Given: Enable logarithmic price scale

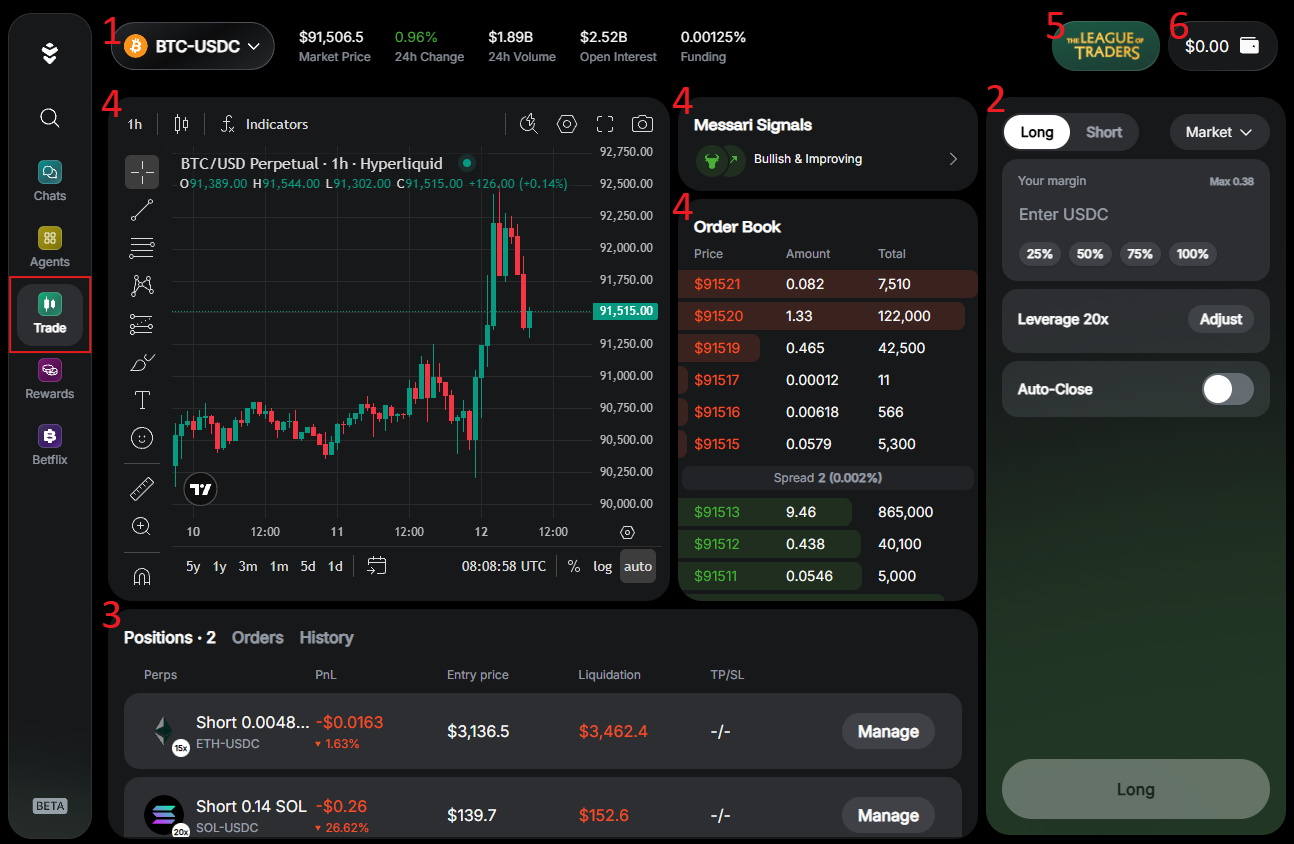Looking at the screenshot, I should click(602, 566).
